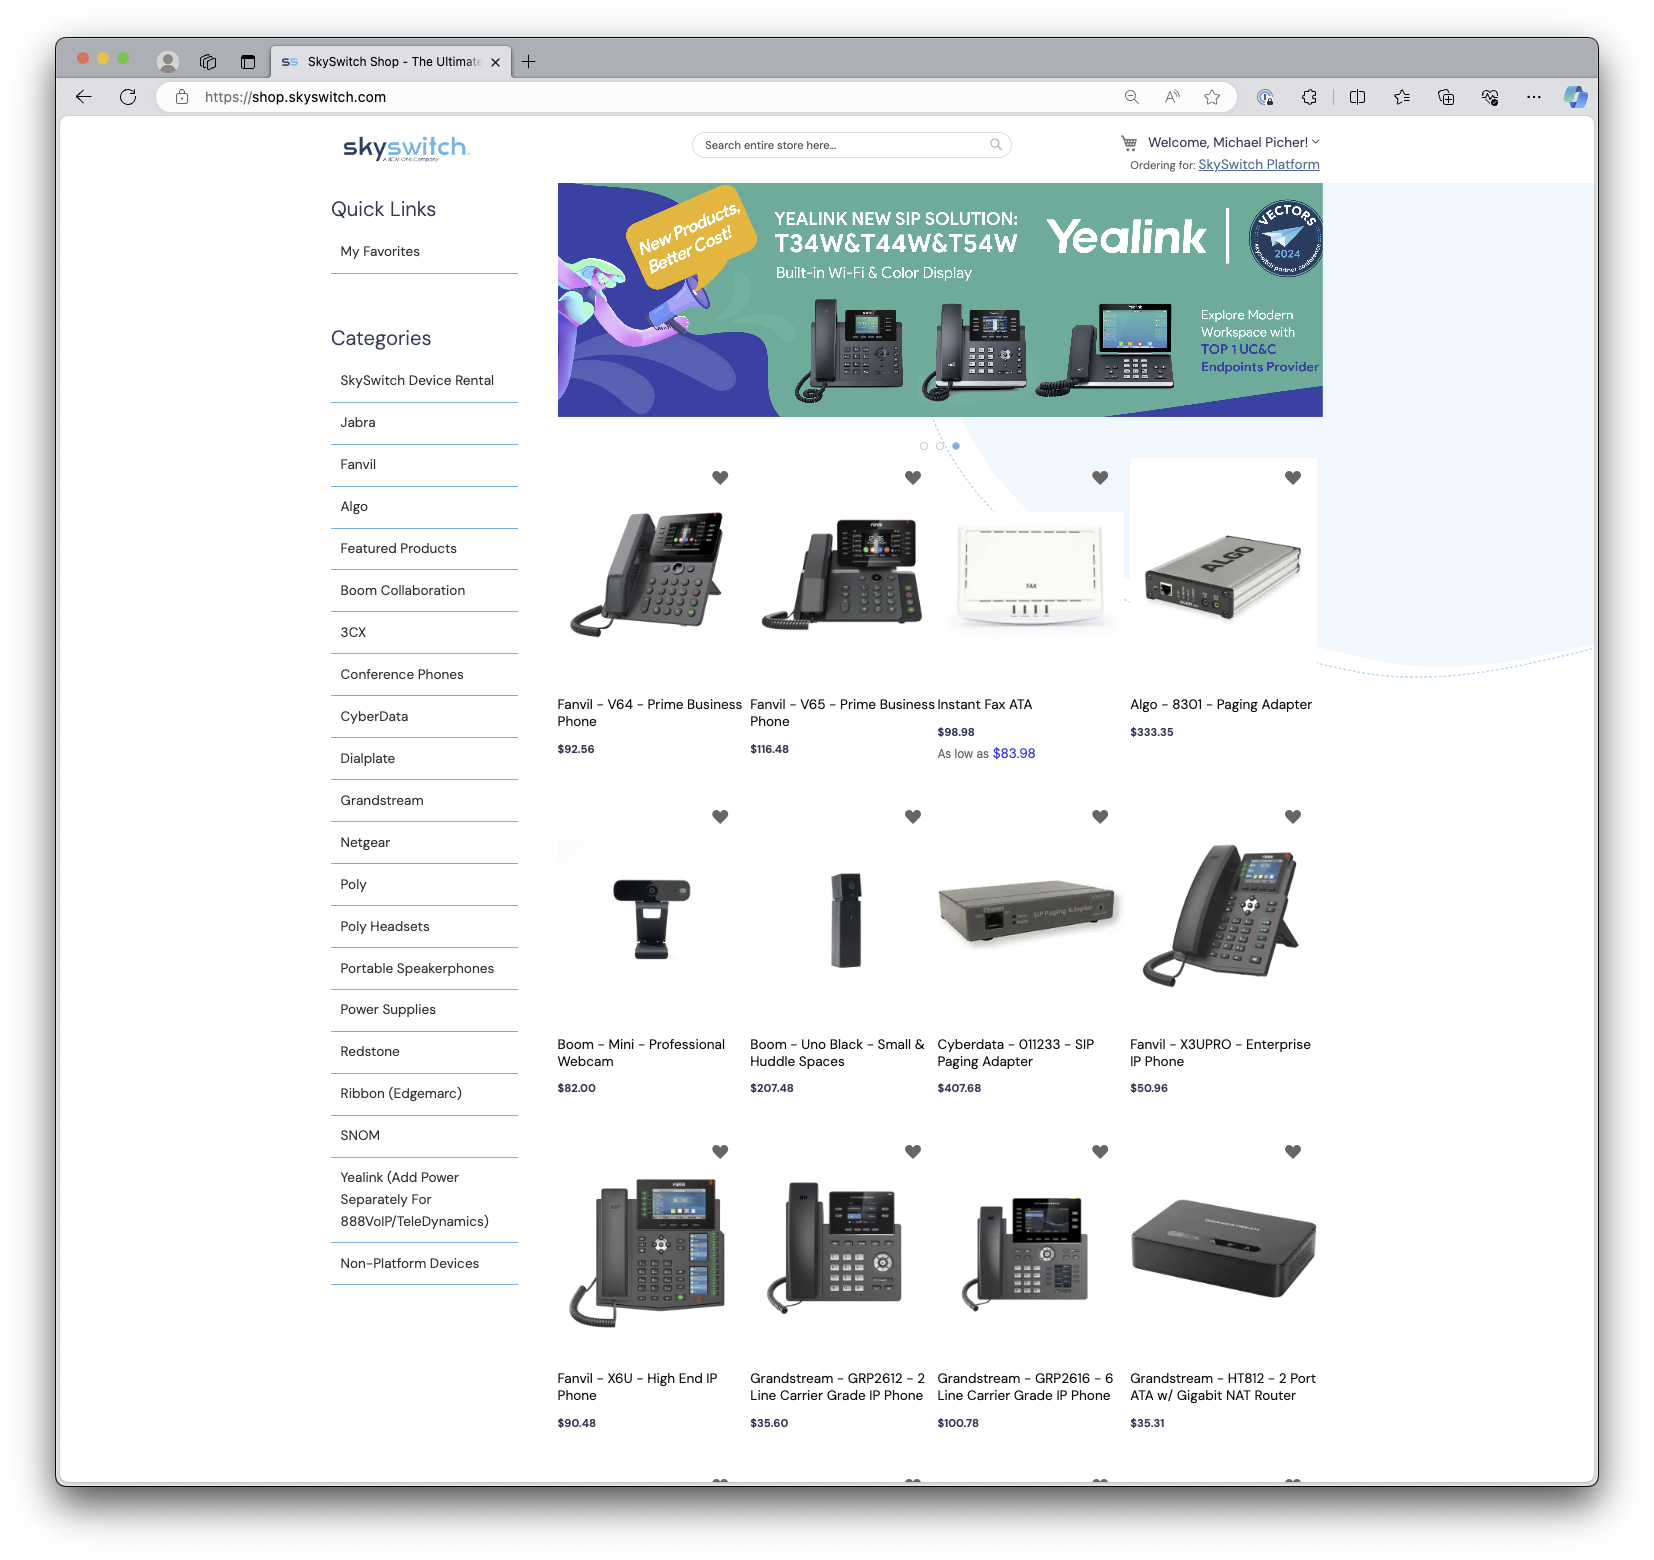Open browser Settings and more menu
This screenshot has height=1560, width=1654.
pos(1534,97)
